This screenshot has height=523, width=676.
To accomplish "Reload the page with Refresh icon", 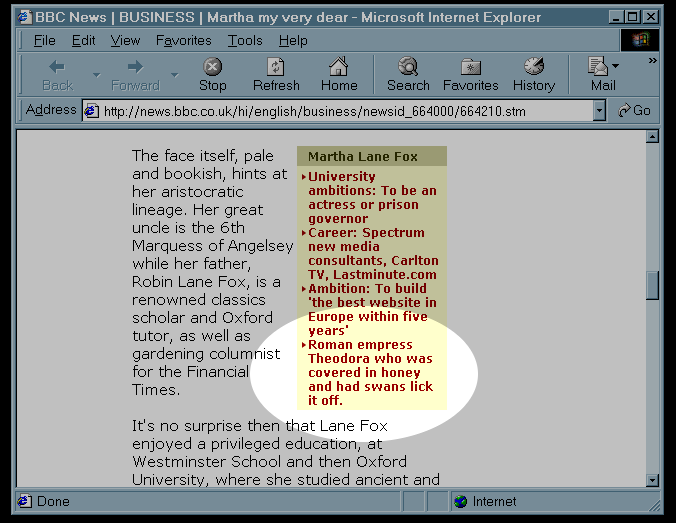I will (276, 67).
